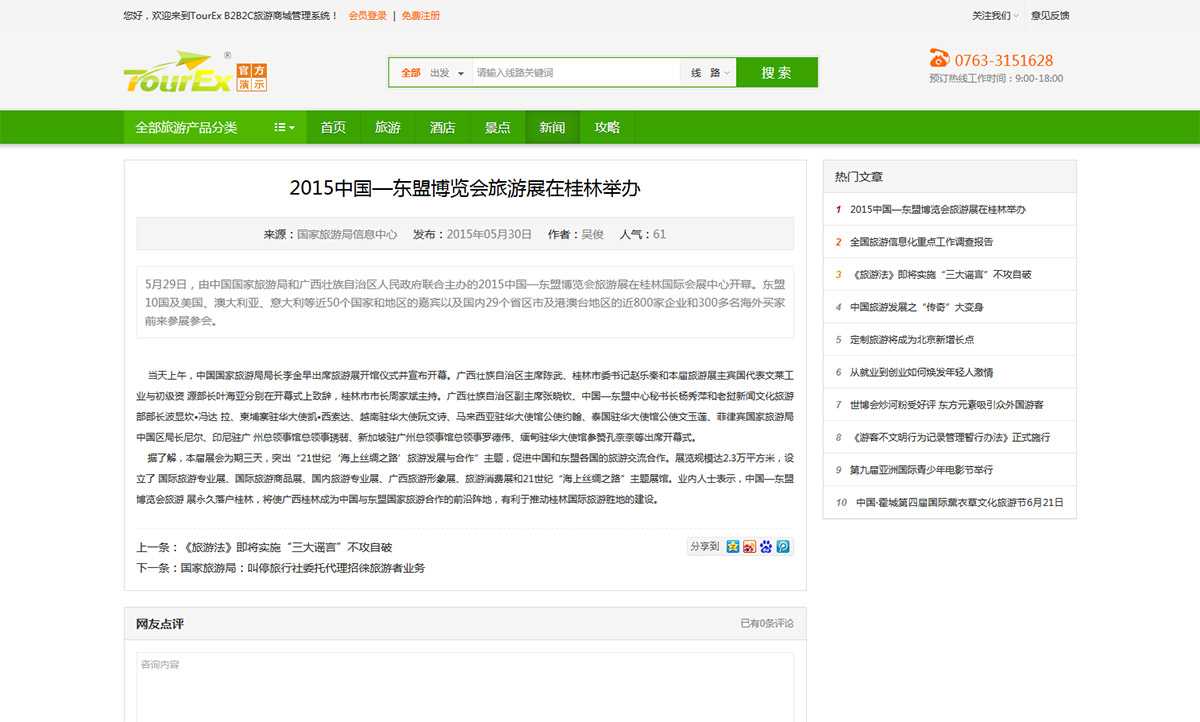Click the orange telephone hotline icon
The image size is (1200, 722).
[x=939, y=59]
